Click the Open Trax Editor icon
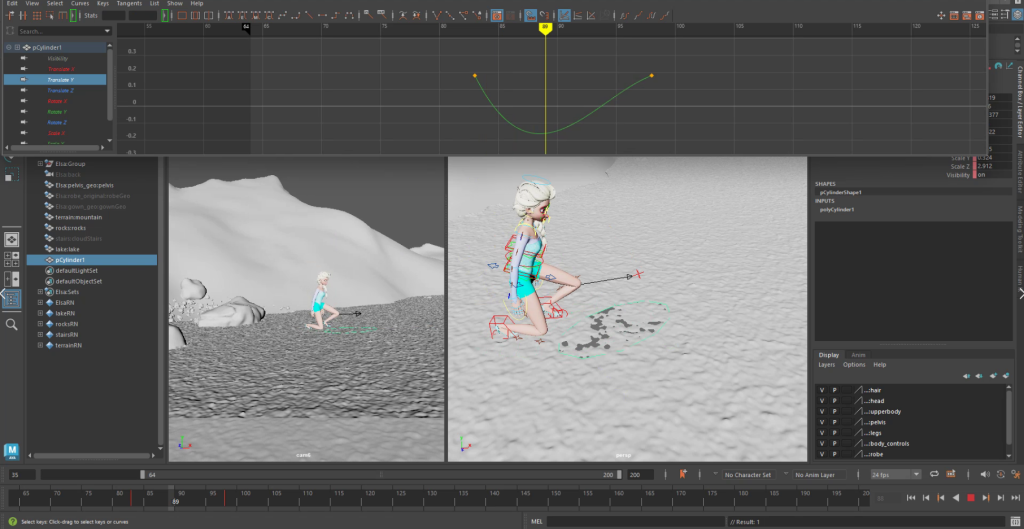 967,16
